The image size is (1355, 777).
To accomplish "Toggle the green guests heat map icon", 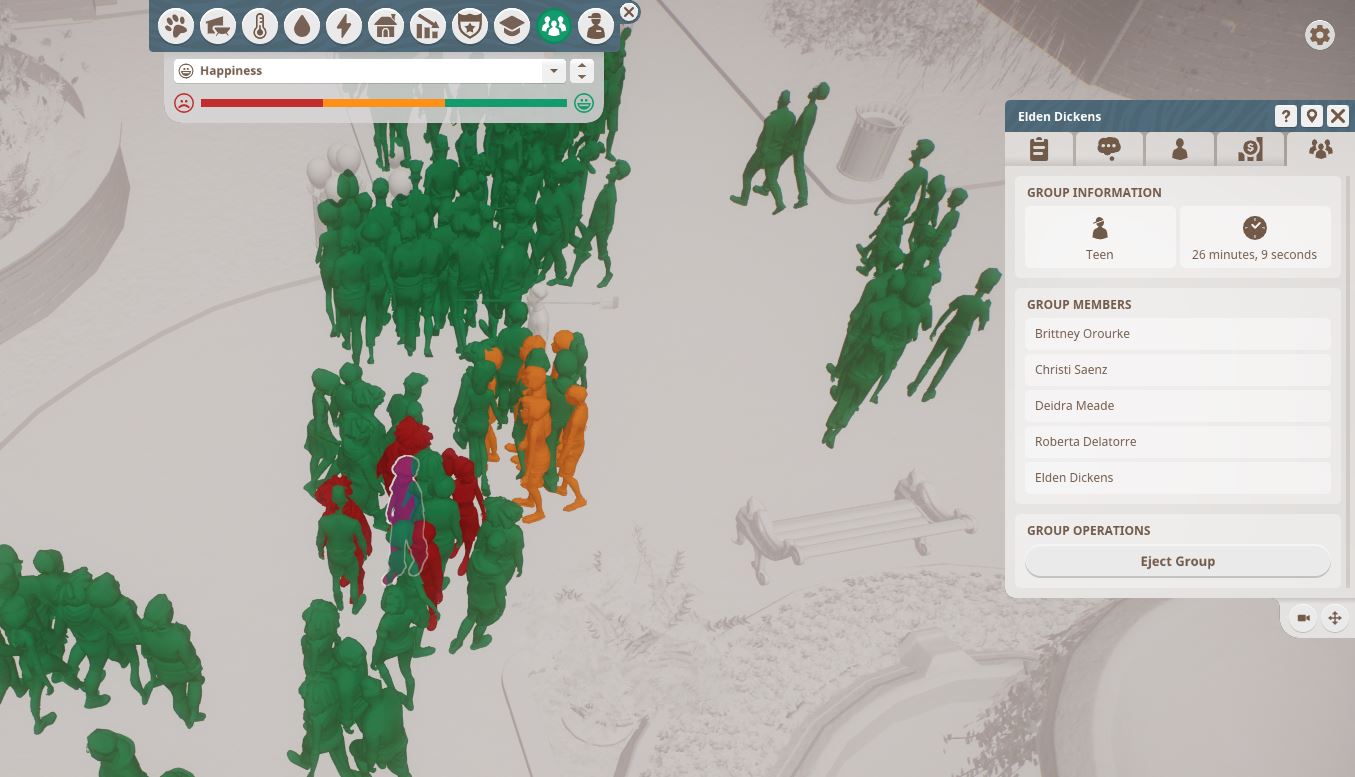I will click(554, 26).
